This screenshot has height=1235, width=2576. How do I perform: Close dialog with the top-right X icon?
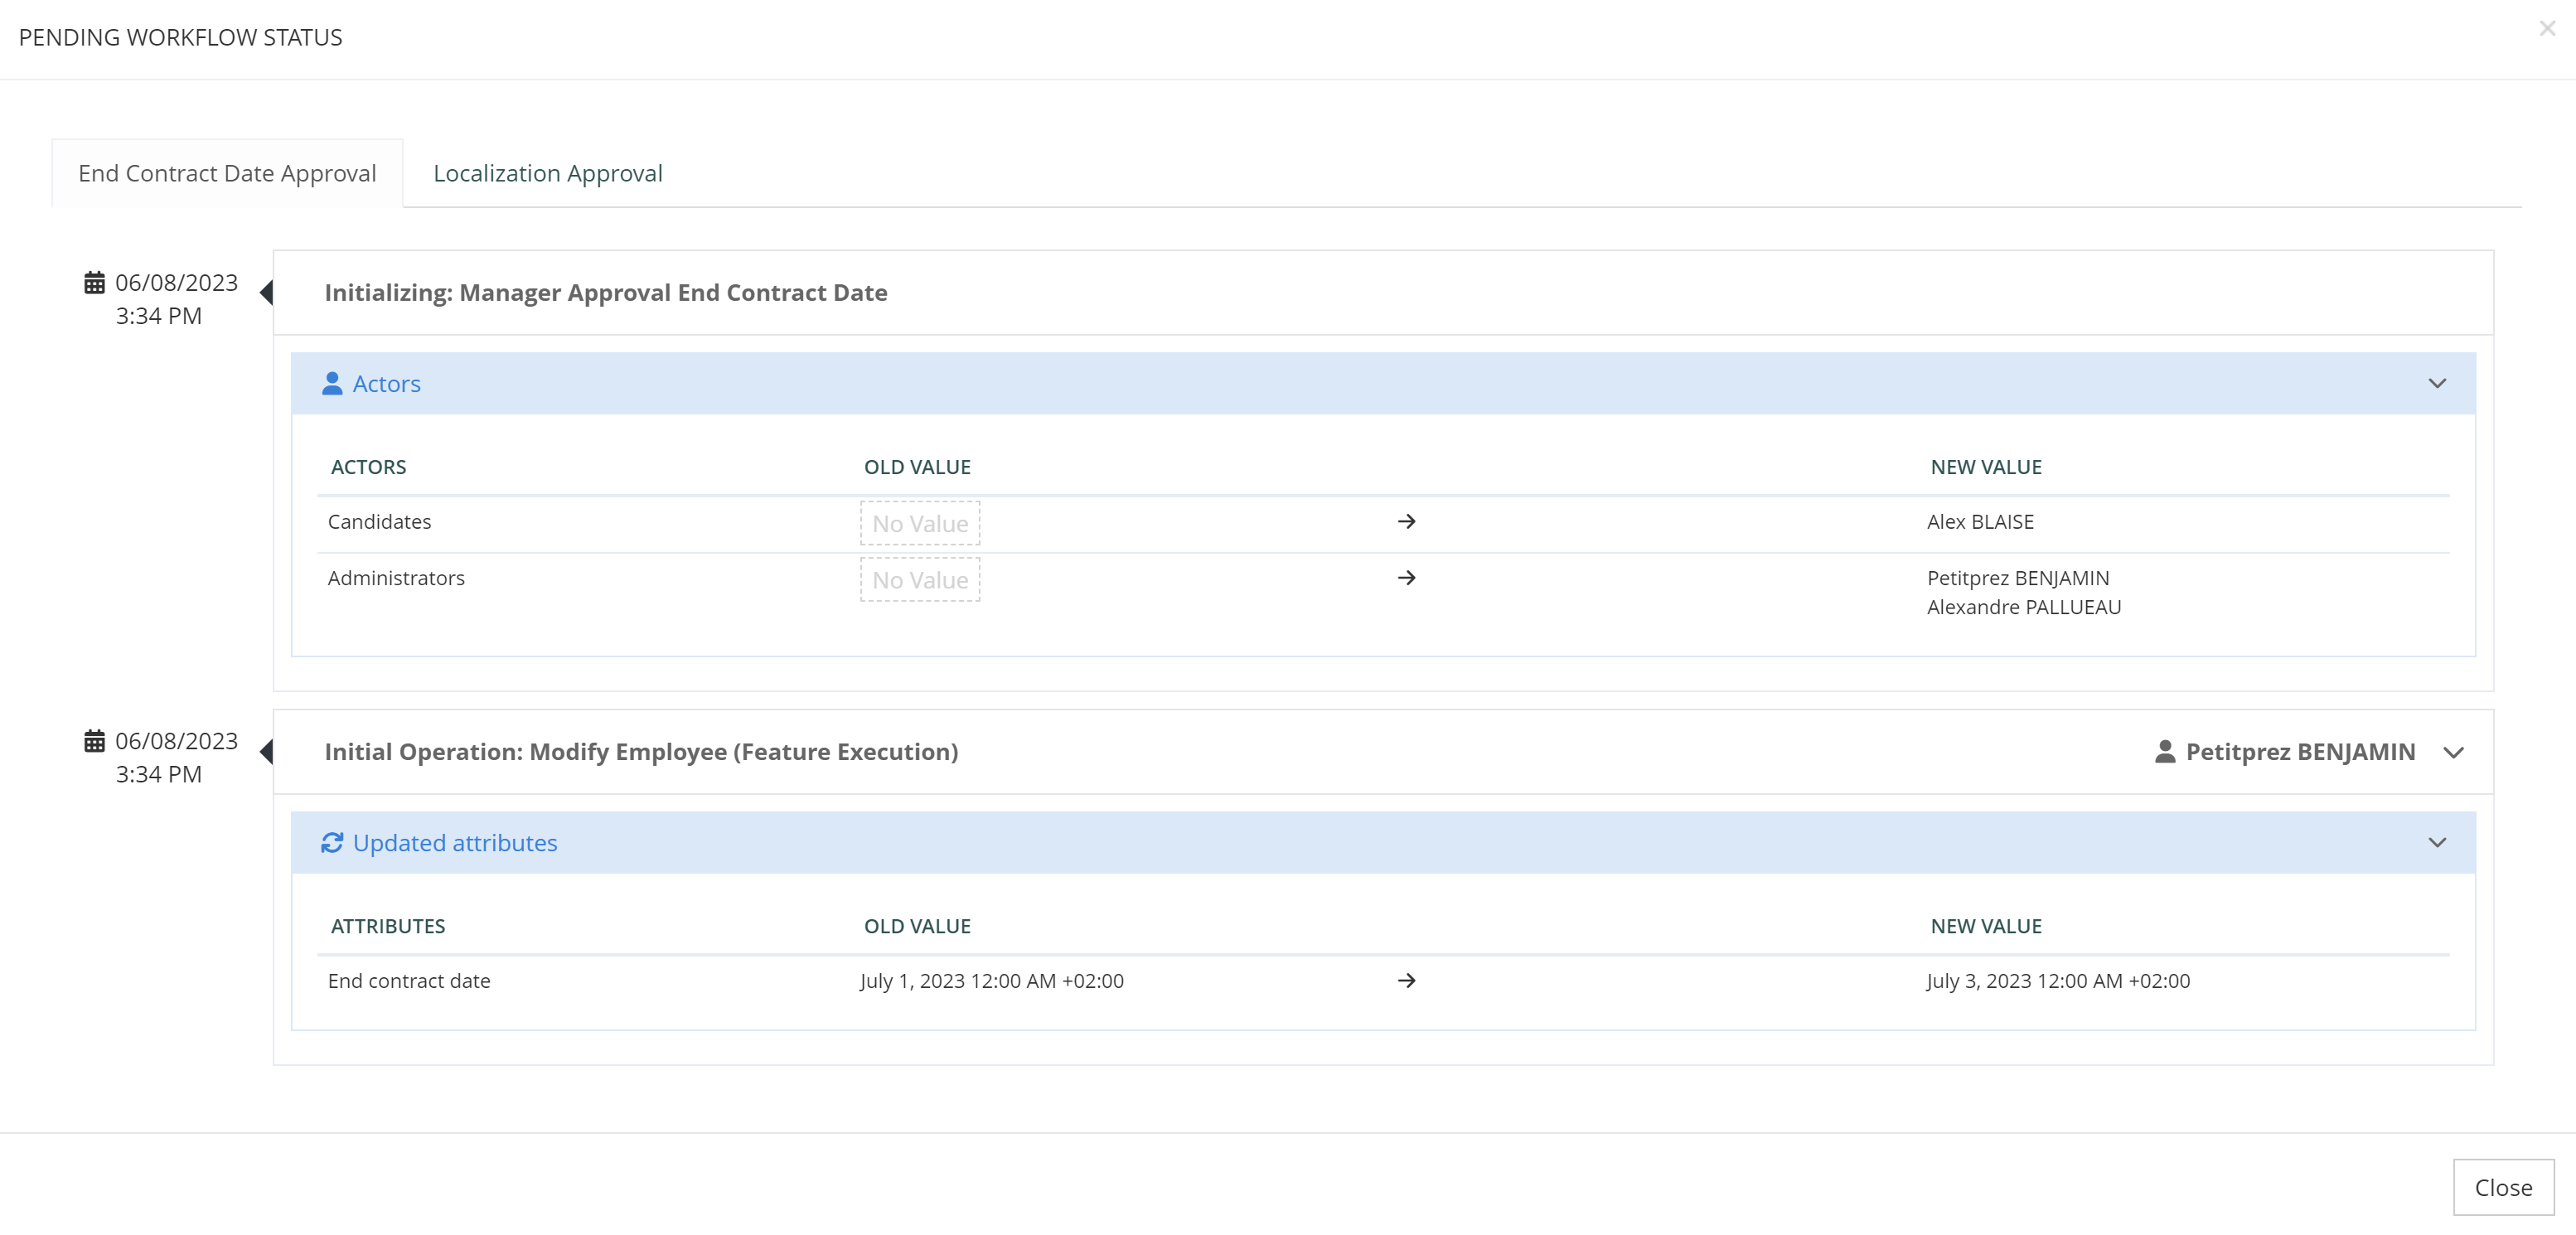(2547, 29)
